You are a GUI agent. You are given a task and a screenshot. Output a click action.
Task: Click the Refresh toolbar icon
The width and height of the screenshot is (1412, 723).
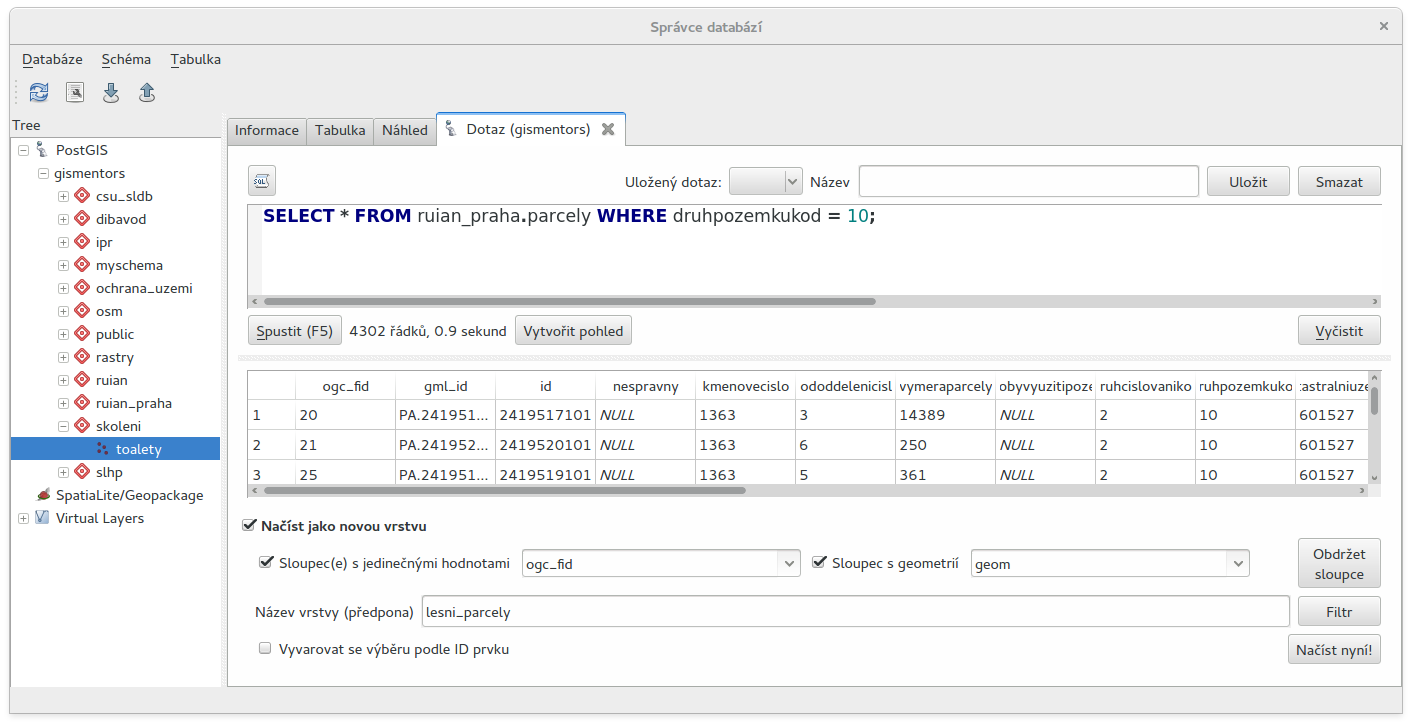[39, 93]
